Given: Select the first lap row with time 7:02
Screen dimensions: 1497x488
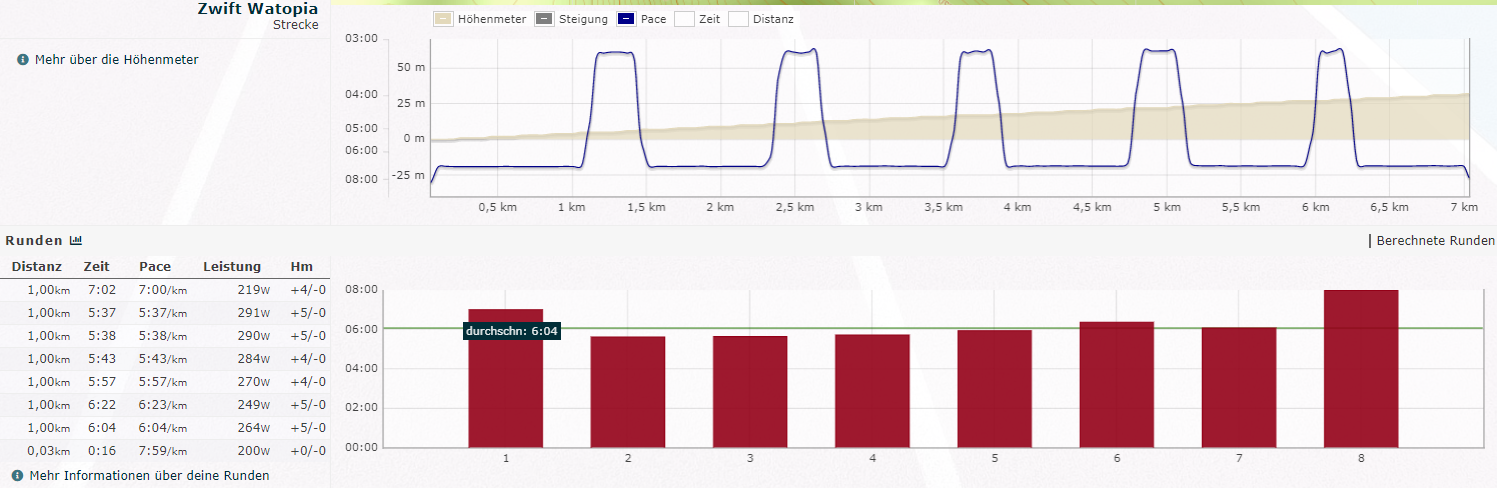Looking at the screenshot, I should click(x=165, y=290).
